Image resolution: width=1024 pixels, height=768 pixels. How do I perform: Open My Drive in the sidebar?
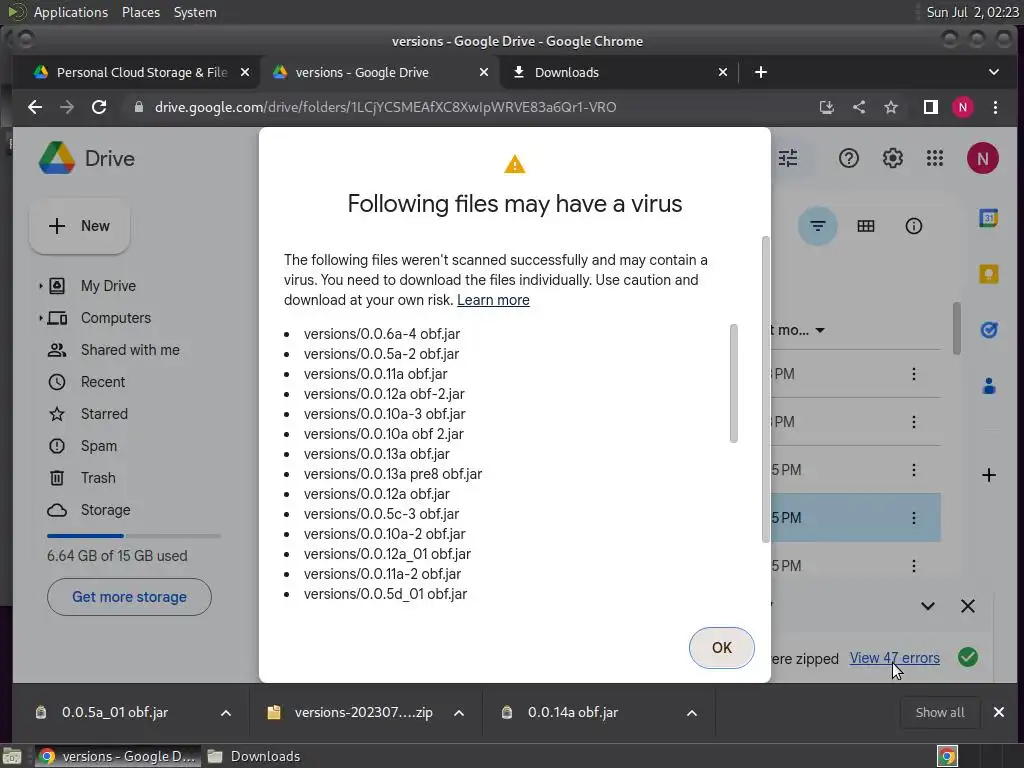click(x=108, y=285)
